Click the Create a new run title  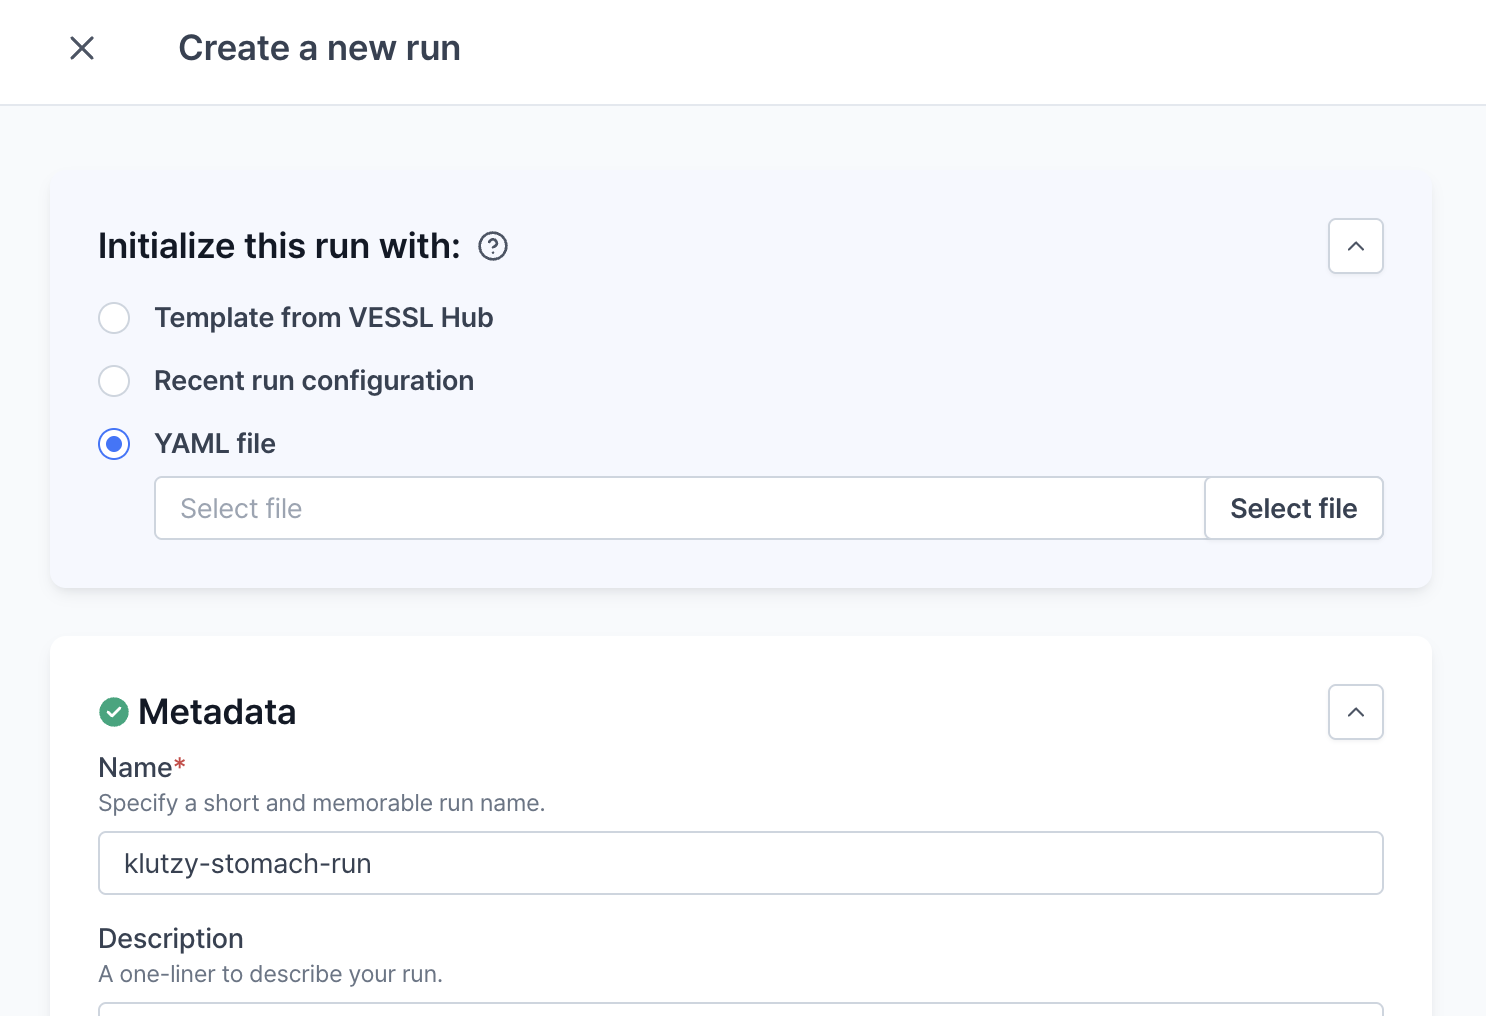(x=319, y=48)
